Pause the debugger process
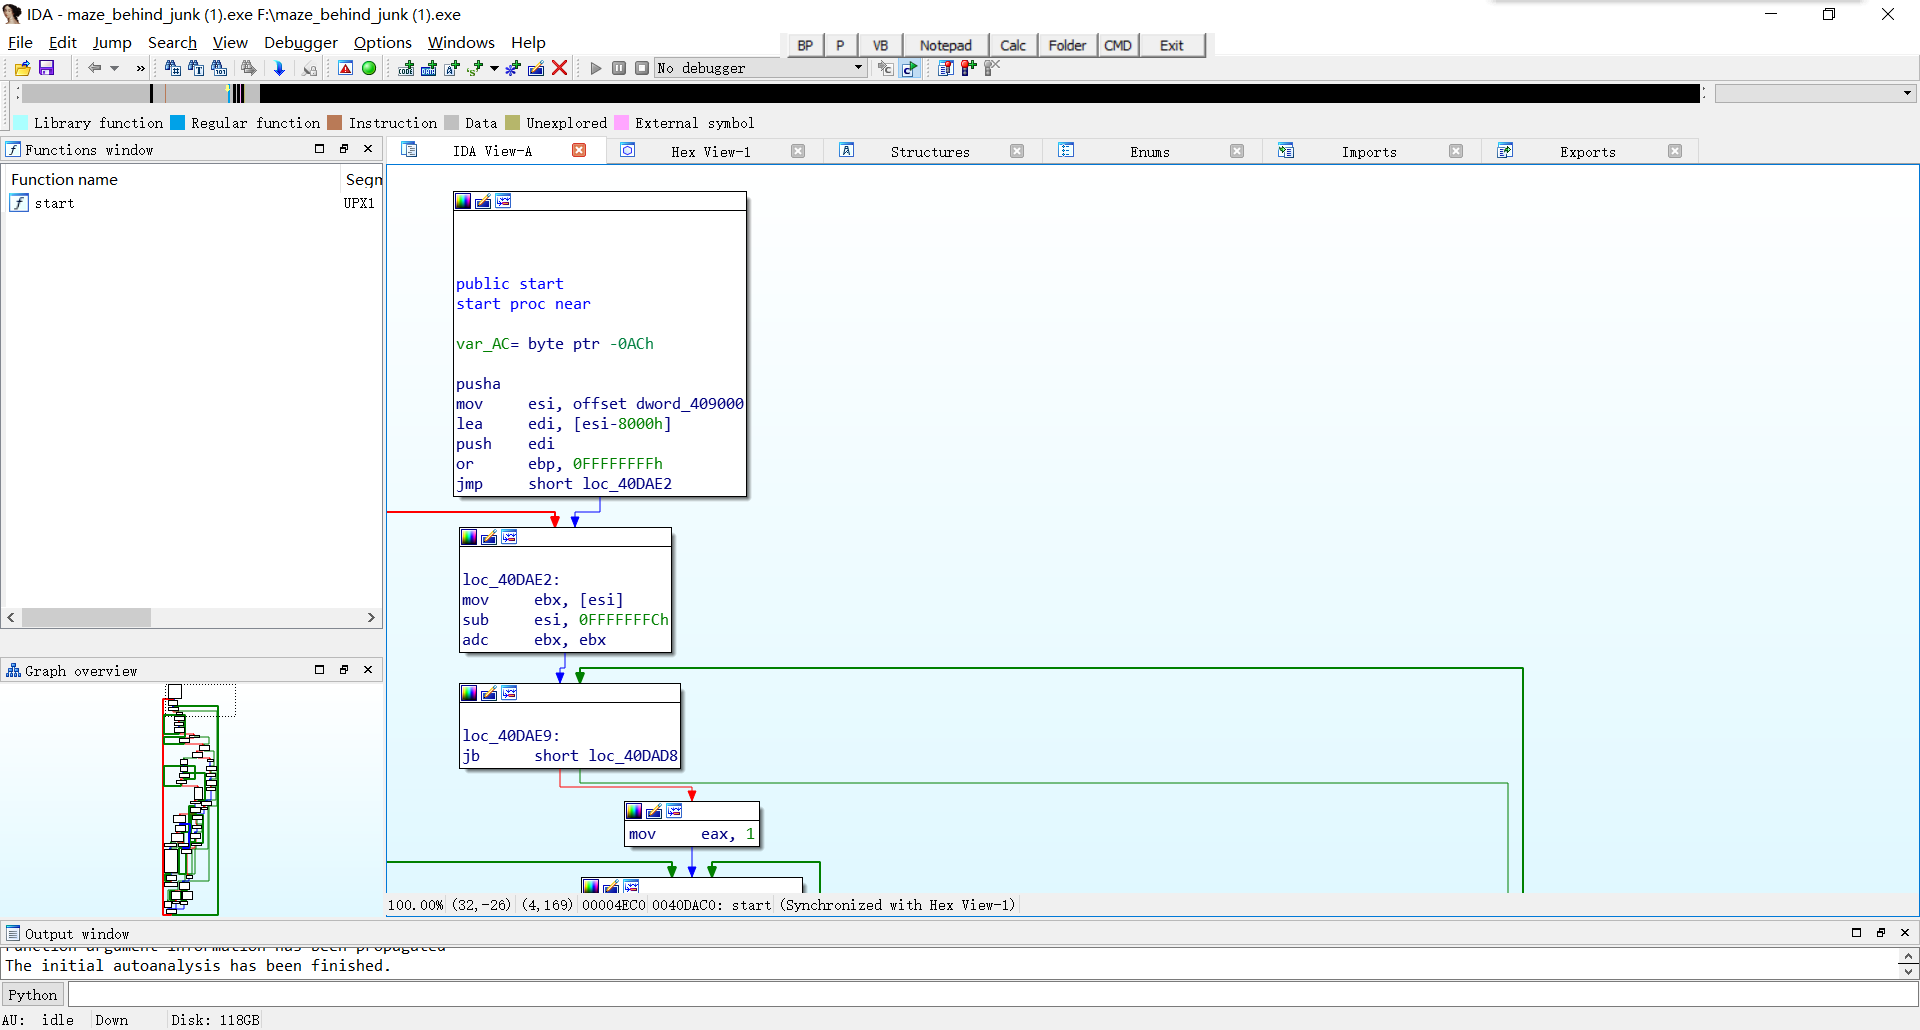The width and height of the screenshot is (1920, 1030). [x=619, y=68]
